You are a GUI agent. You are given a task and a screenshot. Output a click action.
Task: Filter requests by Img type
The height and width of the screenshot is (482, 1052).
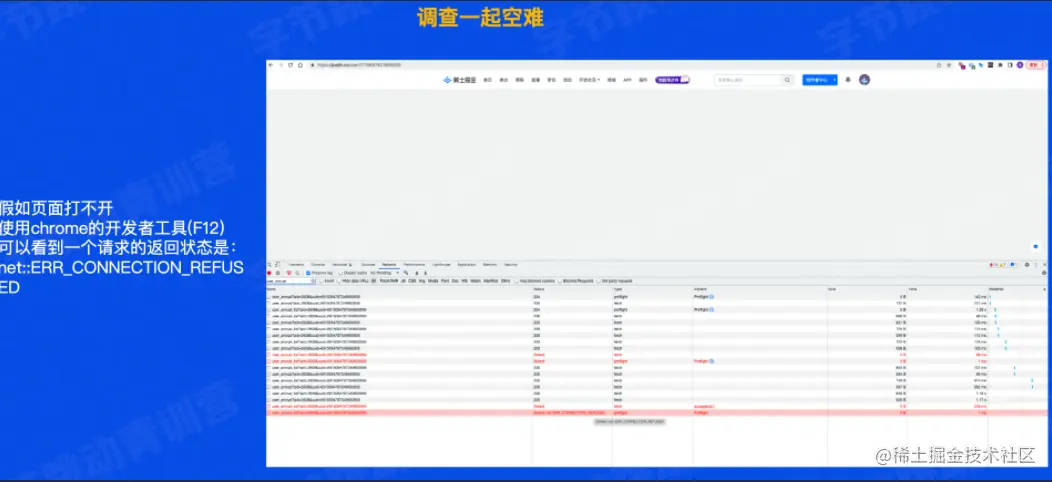pyautogui.click(x=422, y=281)
